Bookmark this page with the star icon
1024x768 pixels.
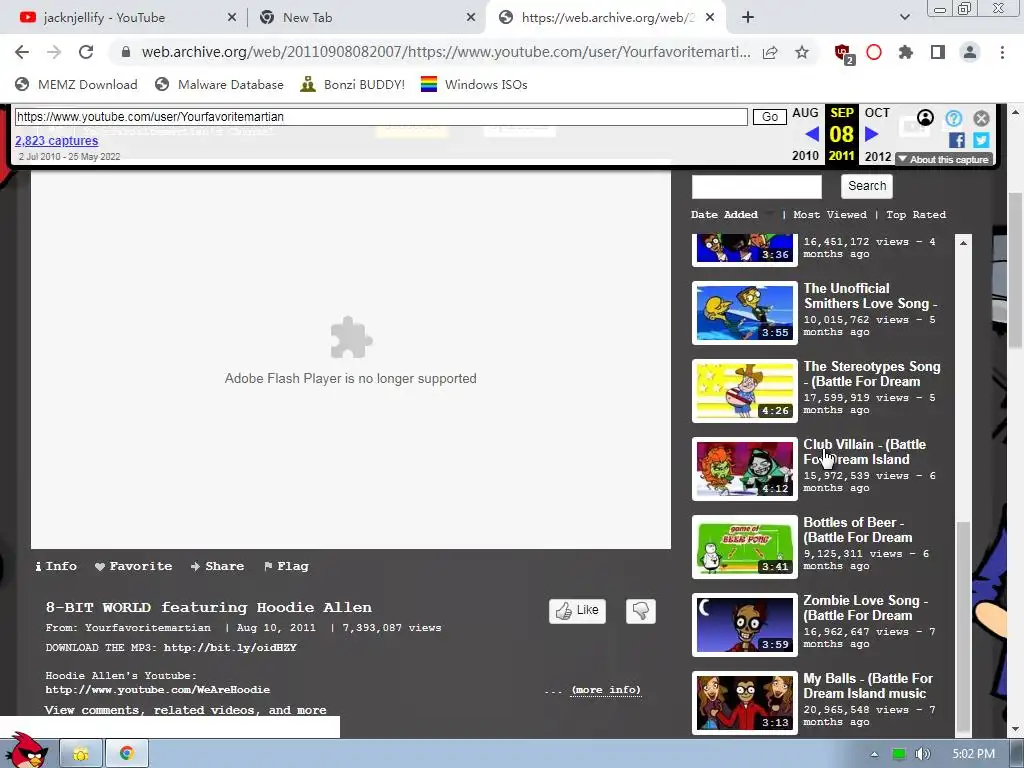click(802, 52)
